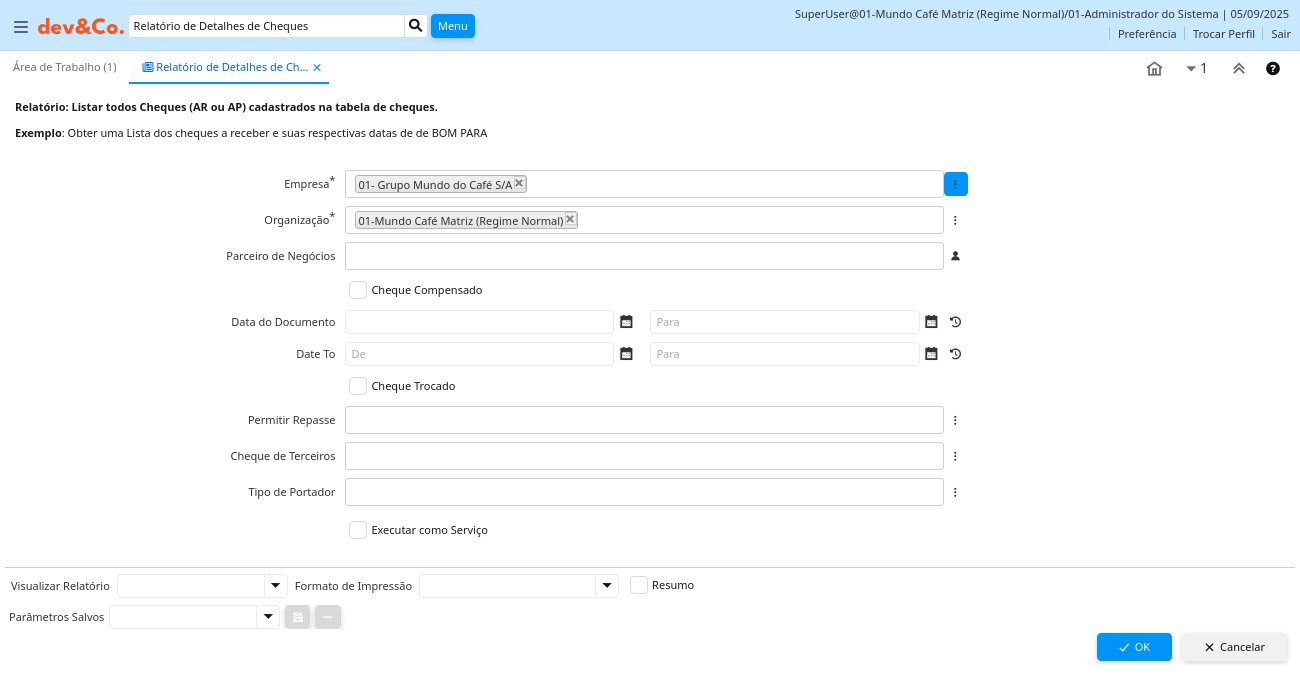1300x674 pixels.
Task: Check the Cheque Trocado option
Action: coord(358,386)
